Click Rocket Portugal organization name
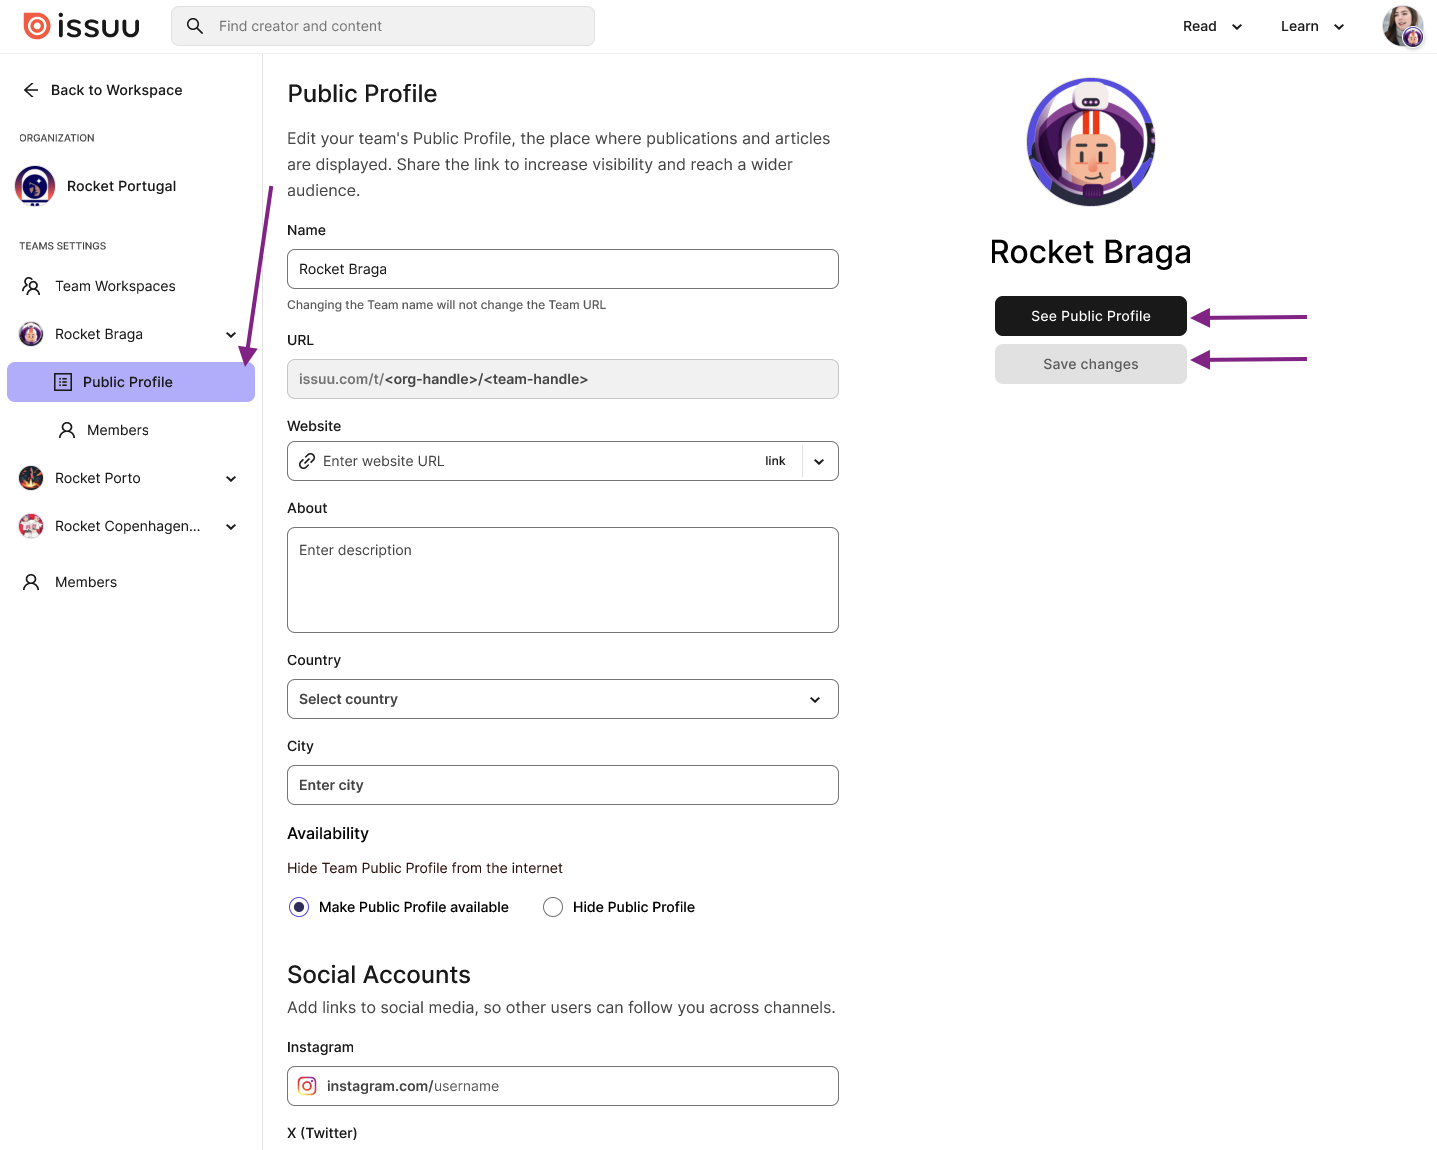The width and height of the screenshot is (1437, 1150). 122,186
